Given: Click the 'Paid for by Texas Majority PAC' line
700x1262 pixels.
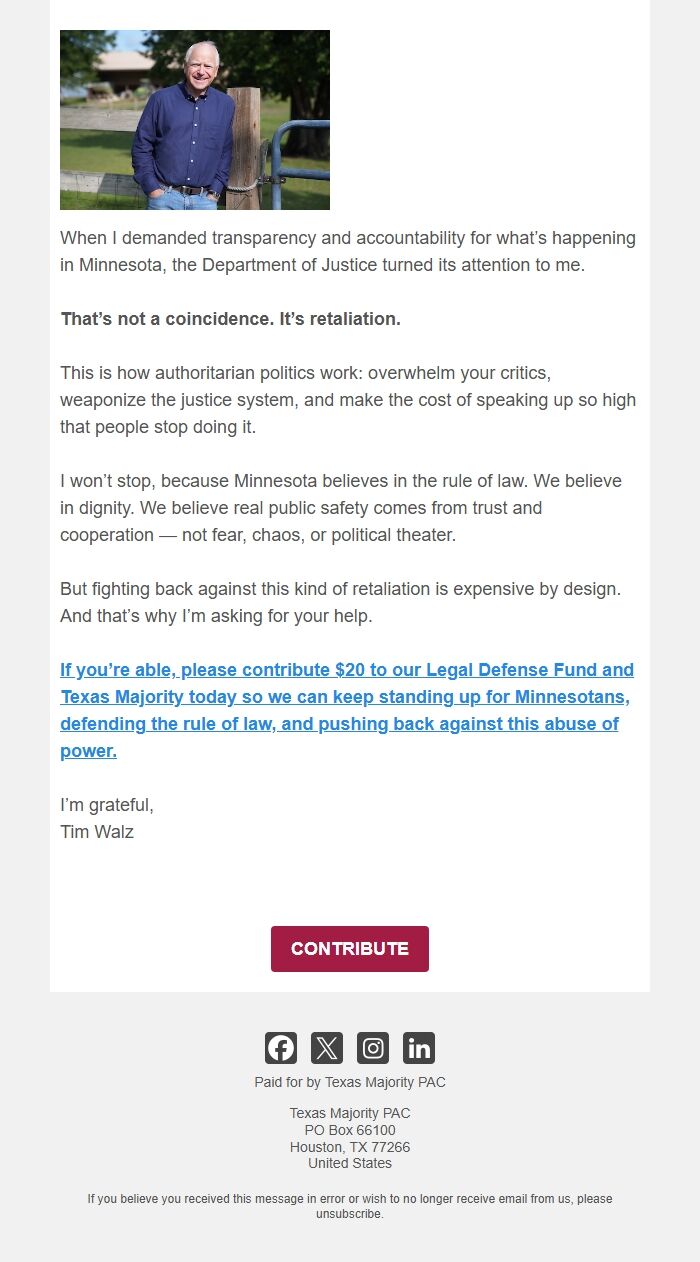Looking at the screenshot, I should point(349,1081).
